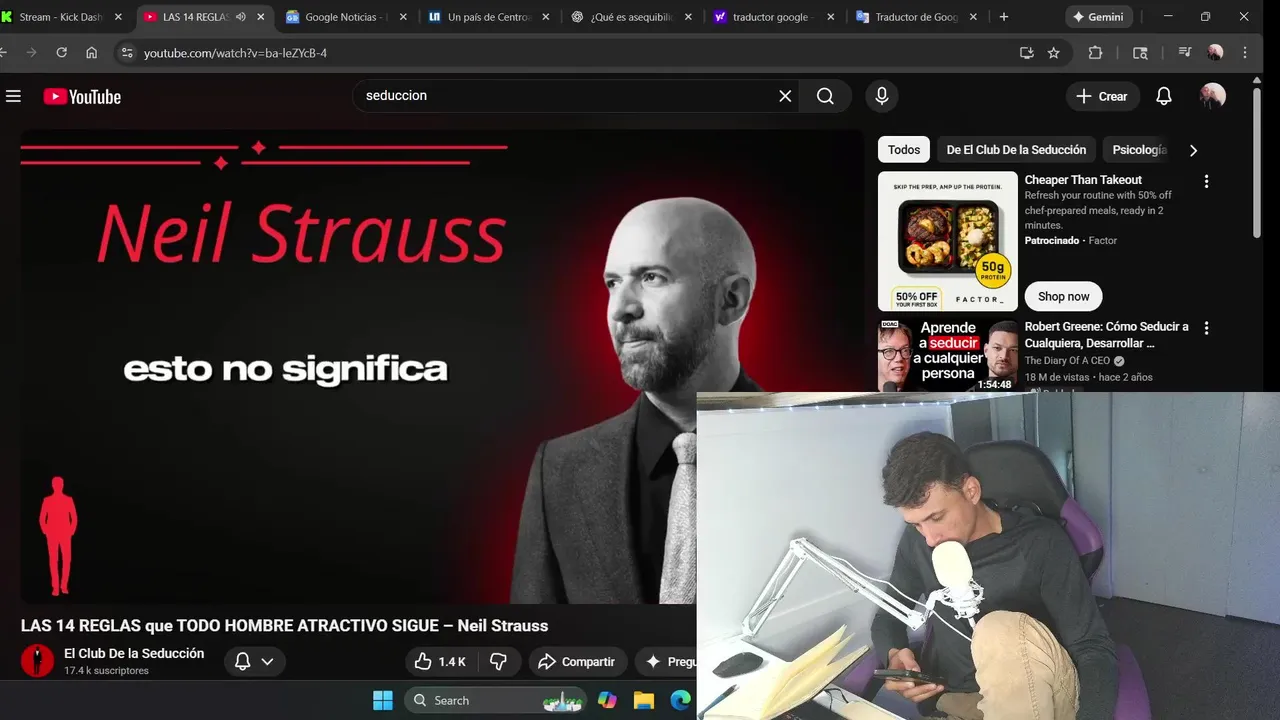The image size is (1280, 720).
Task: Open El Club De la Seducción channel name
Action: coord(134,653)
